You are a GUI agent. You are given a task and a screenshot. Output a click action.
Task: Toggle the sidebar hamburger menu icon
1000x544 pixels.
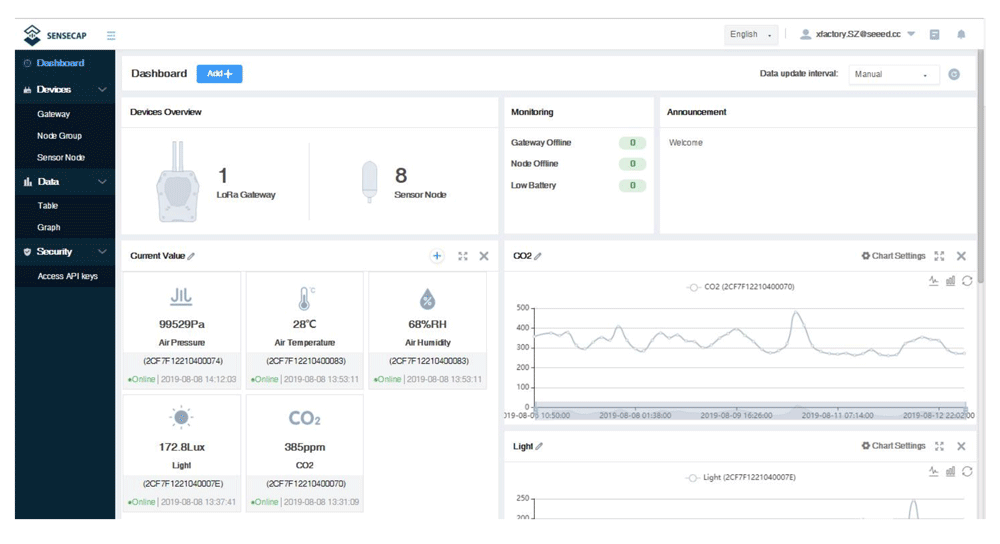(111, 35)
